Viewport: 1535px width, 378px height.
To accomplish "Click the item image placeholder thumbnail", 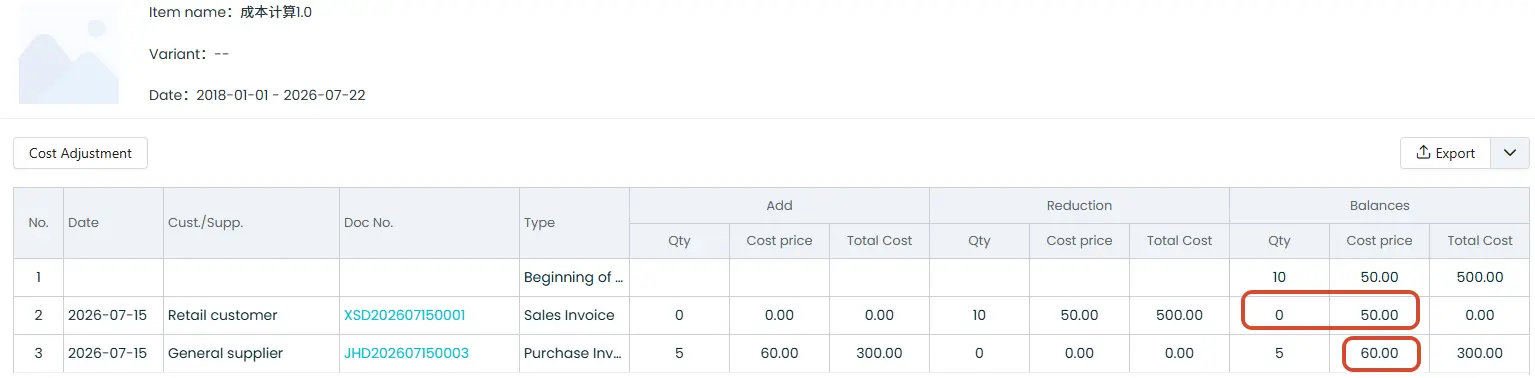I will tap(69, 54).
